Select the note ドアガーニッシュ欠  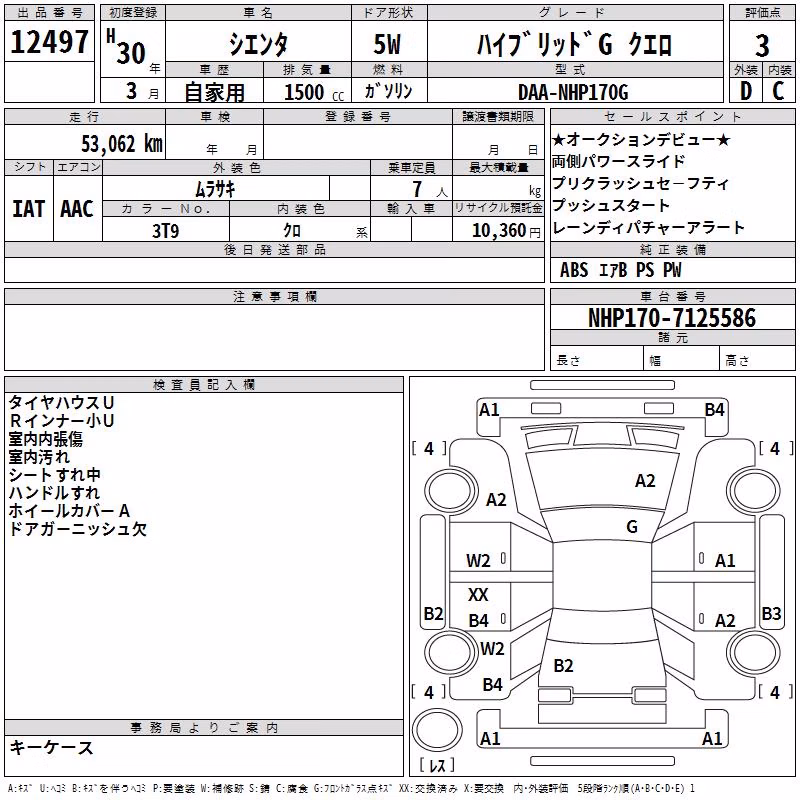78,529
